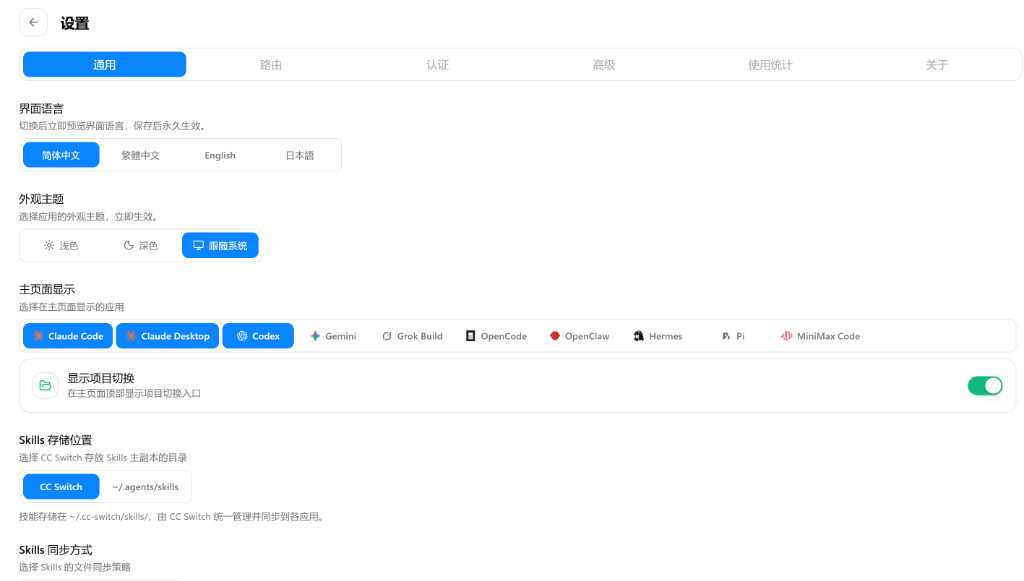Toggle Codex display on main page

[x=258, y=336]
